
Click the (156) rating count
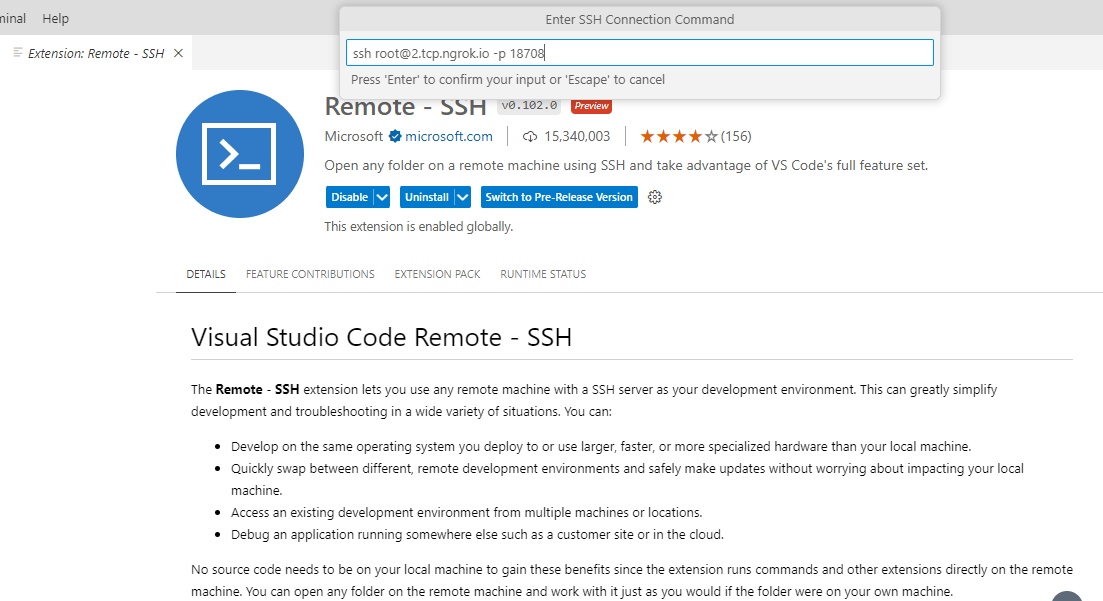click(736, 137)
